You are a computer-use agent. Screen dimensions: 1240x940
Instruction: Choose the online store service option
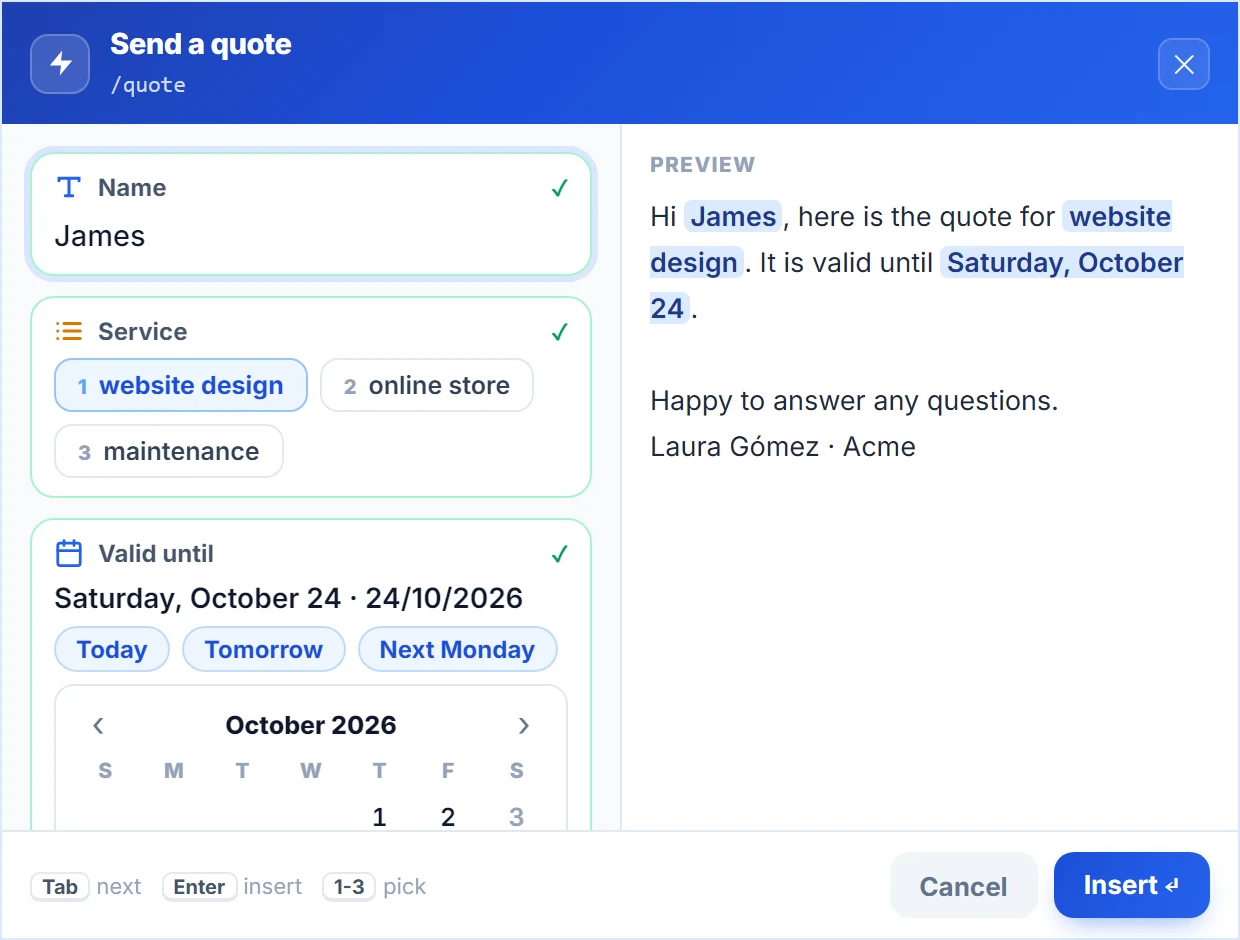pos(427,385)
